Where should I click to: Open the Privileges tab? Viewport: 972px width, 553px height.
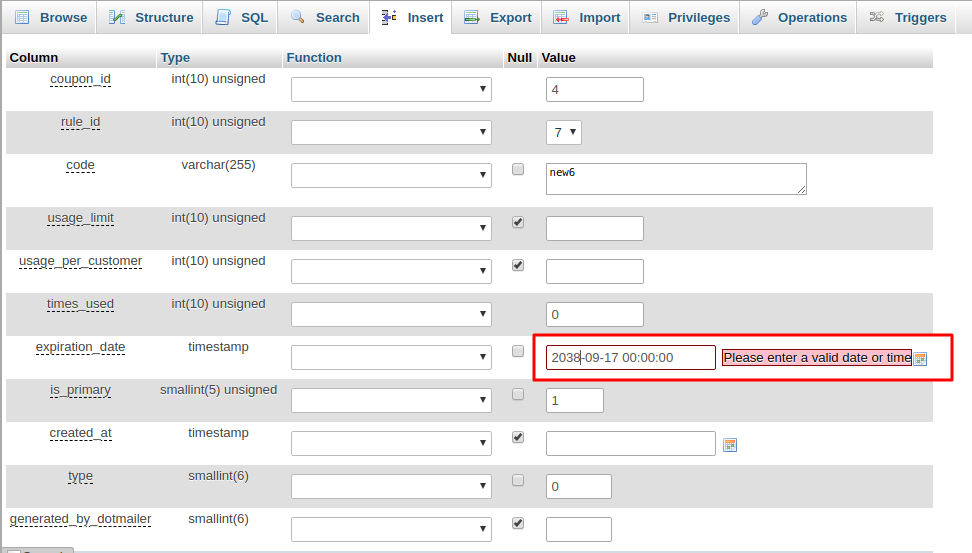click(x=685, y=17)
